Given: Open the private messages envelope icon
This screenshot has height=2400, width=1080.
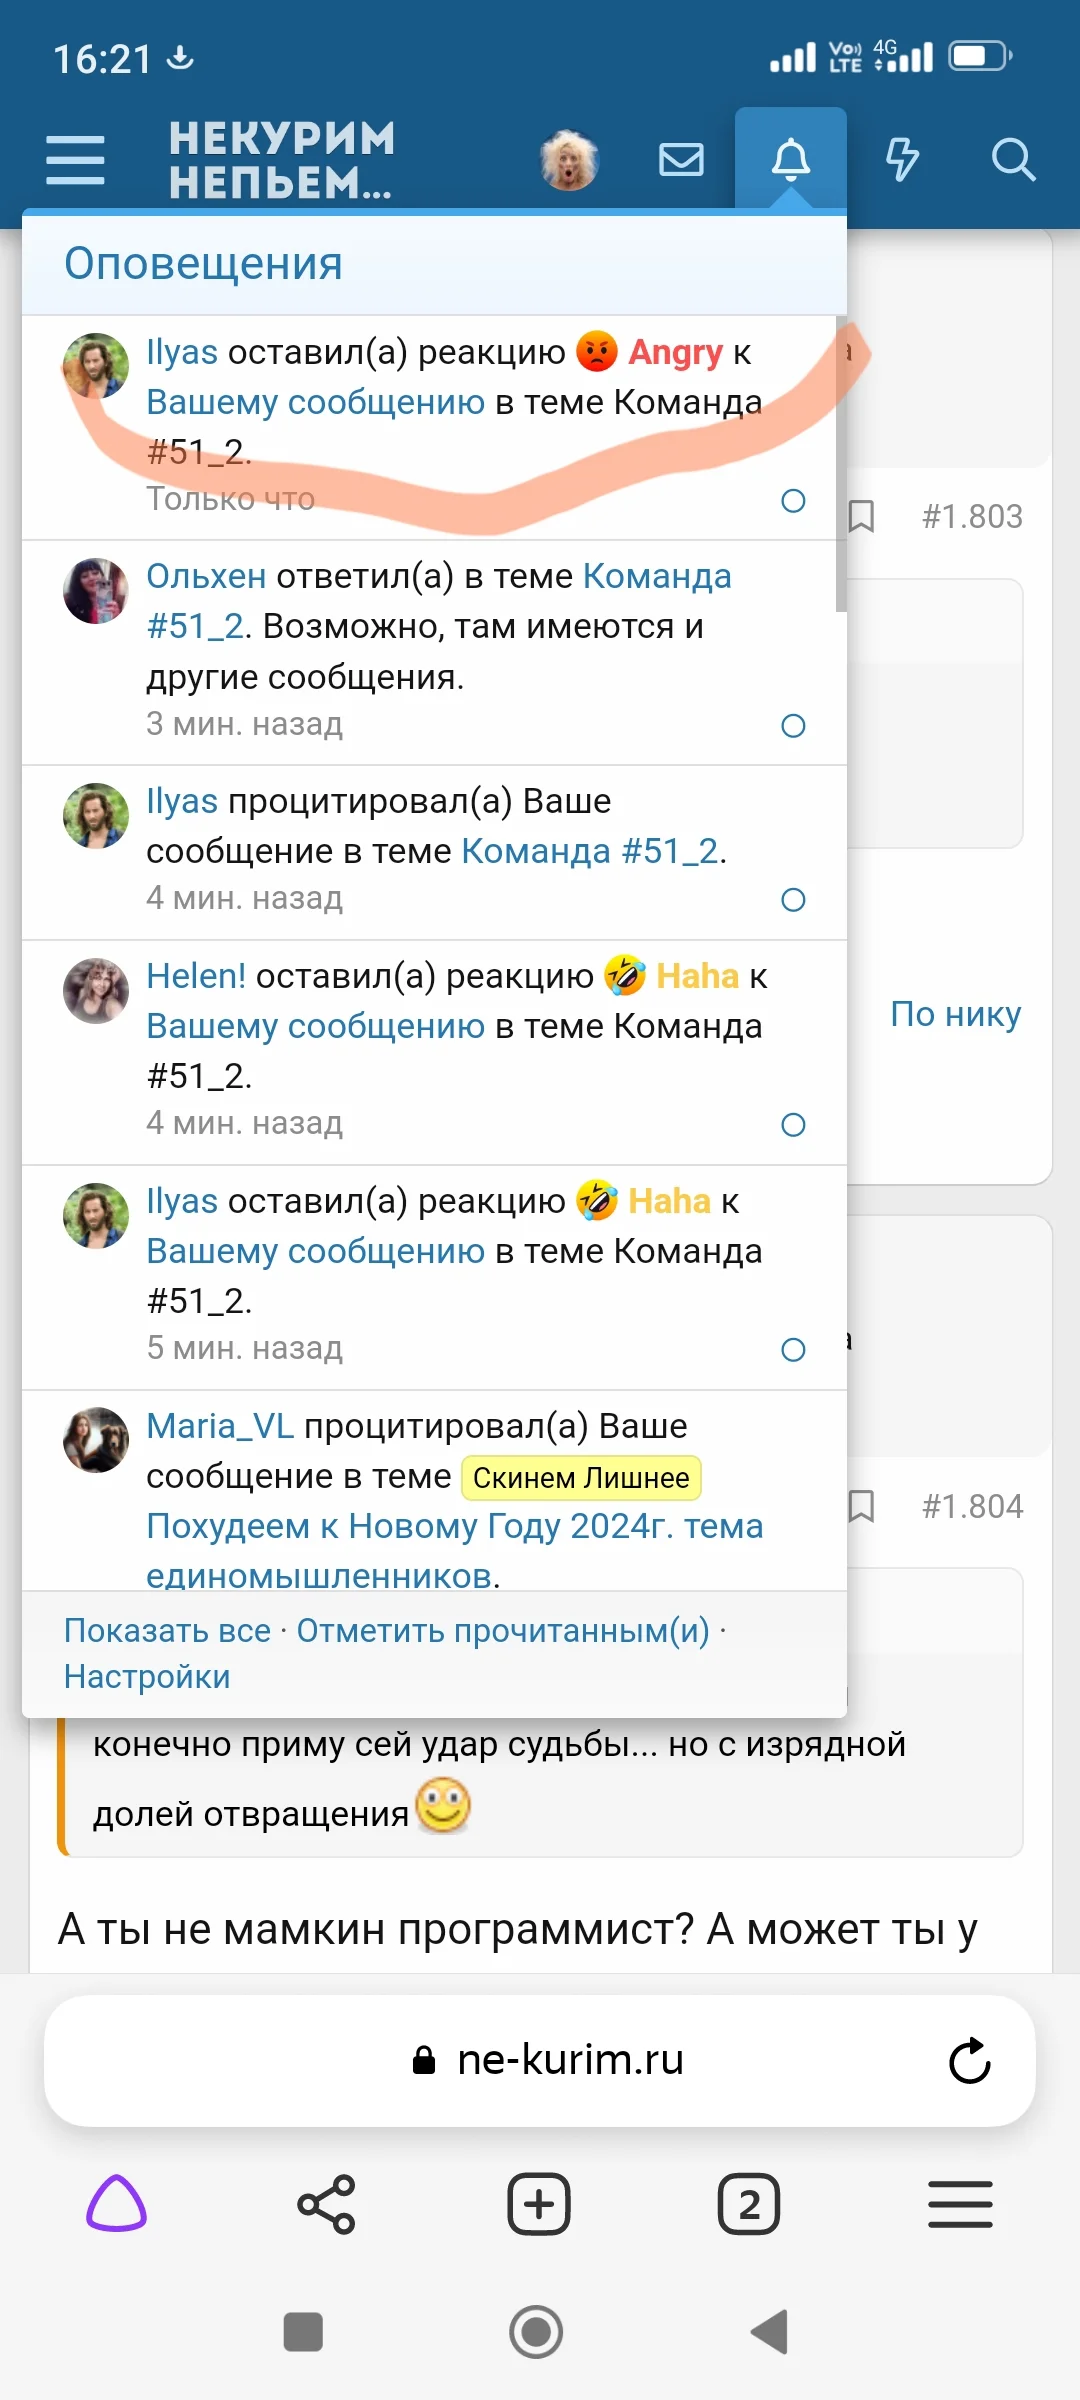Looking at the screenshot, I should click(681, 160).
